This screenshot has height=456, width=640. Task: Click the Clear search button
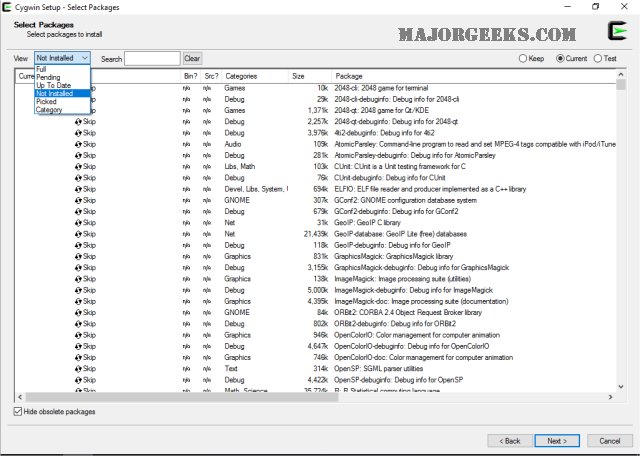point(192,58)
